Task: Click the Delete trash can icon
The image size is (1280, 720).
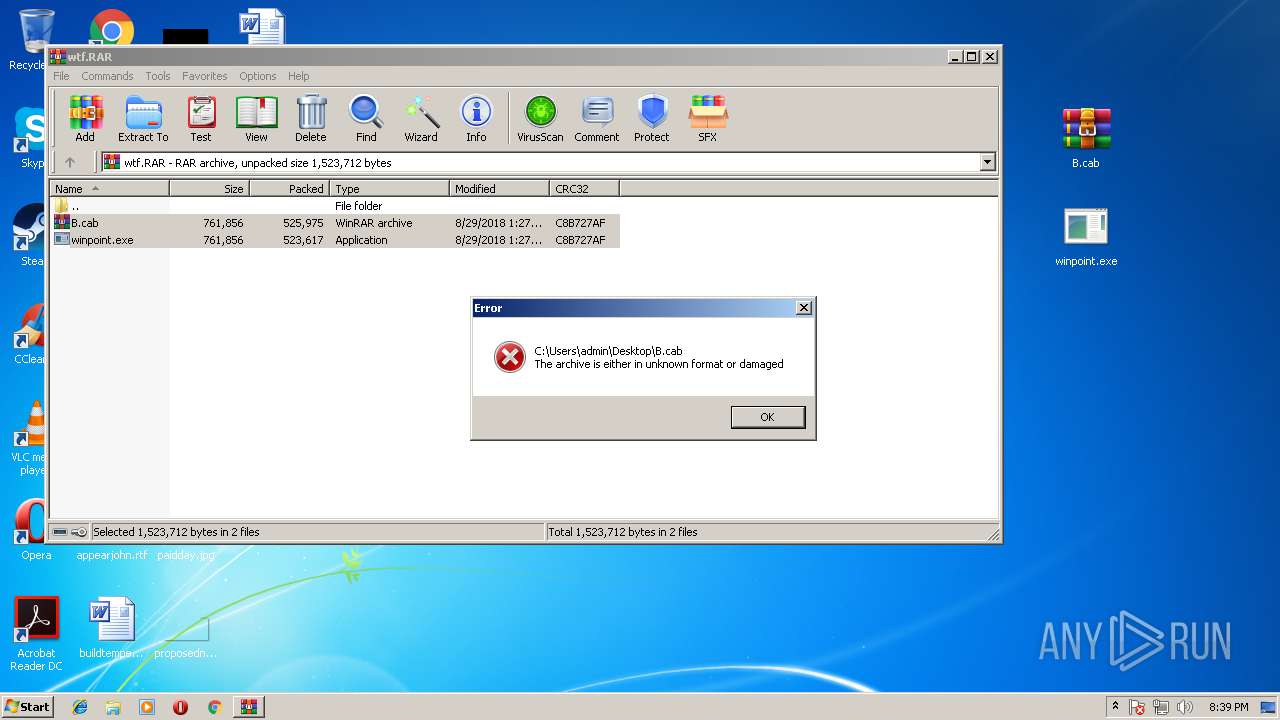Action: pyautogui.click(x=311, y=119)
